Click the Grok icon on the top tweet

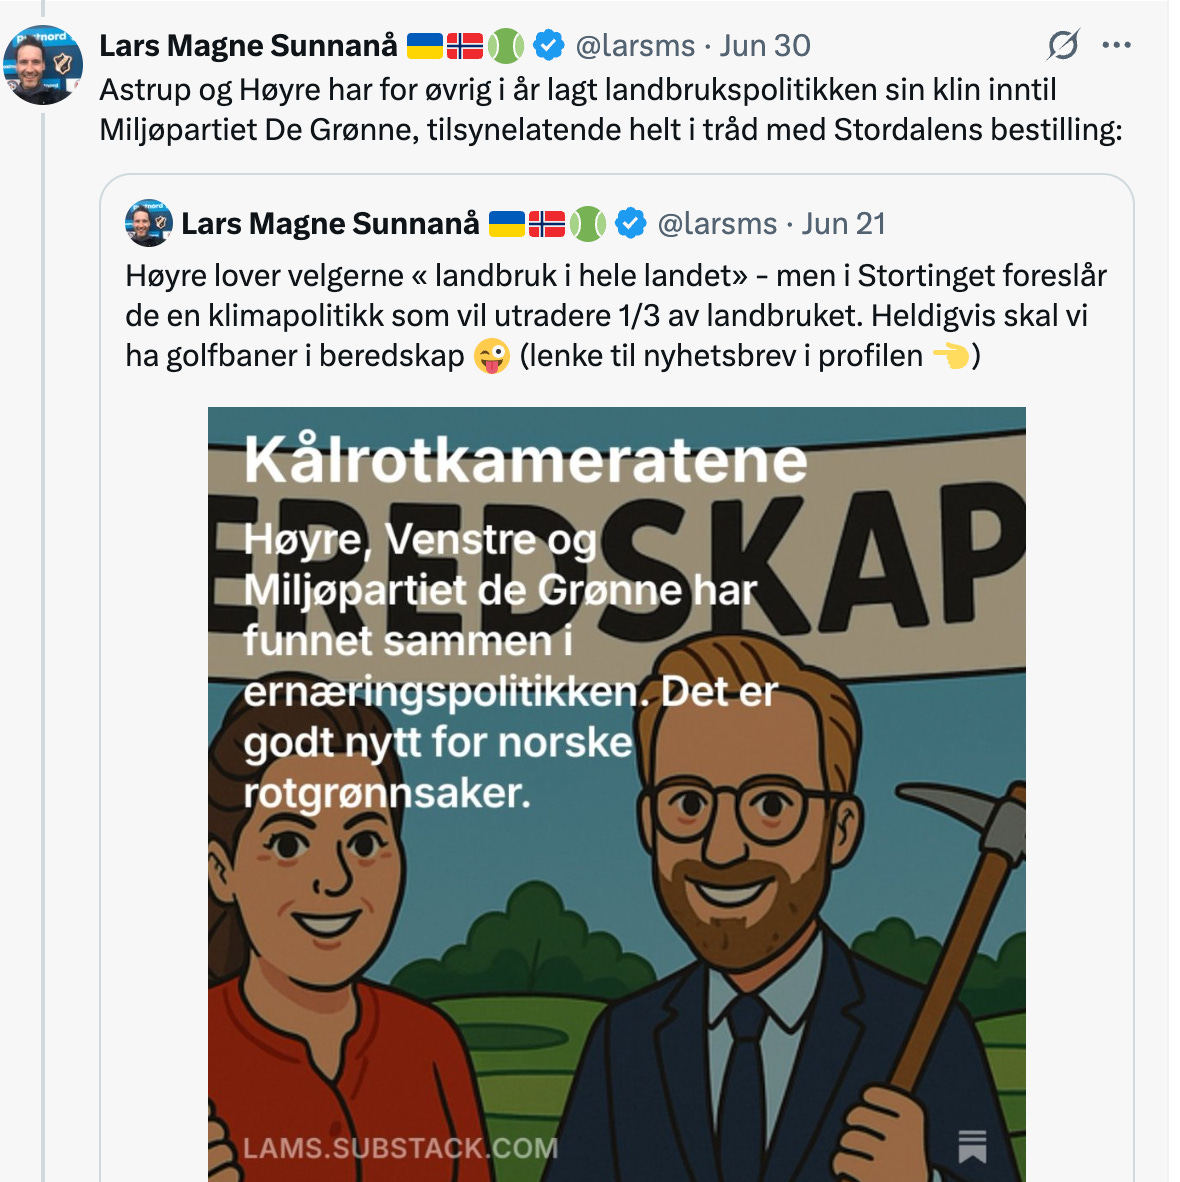pyautogui.click(x=1063, y=45)
